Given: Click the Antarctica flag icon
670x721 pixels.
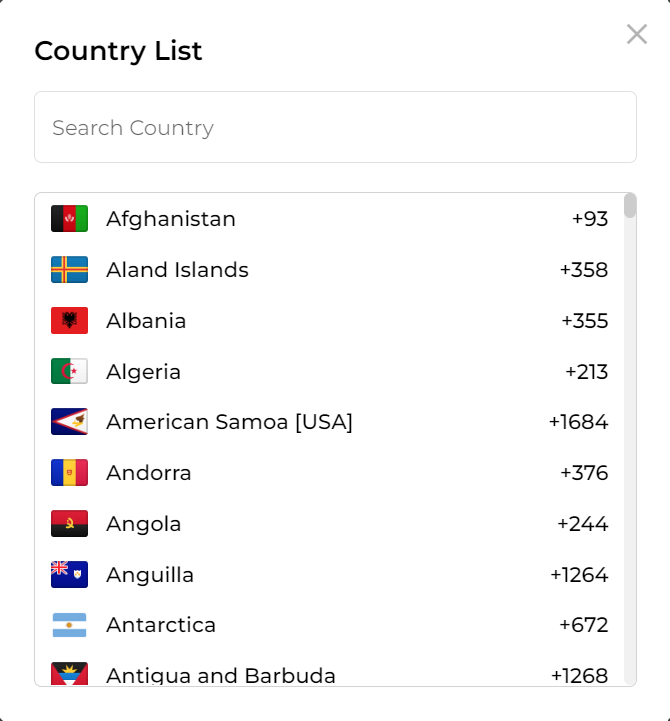Looking at the screenshot, I should pyautogui.click(x=69, y=625).
